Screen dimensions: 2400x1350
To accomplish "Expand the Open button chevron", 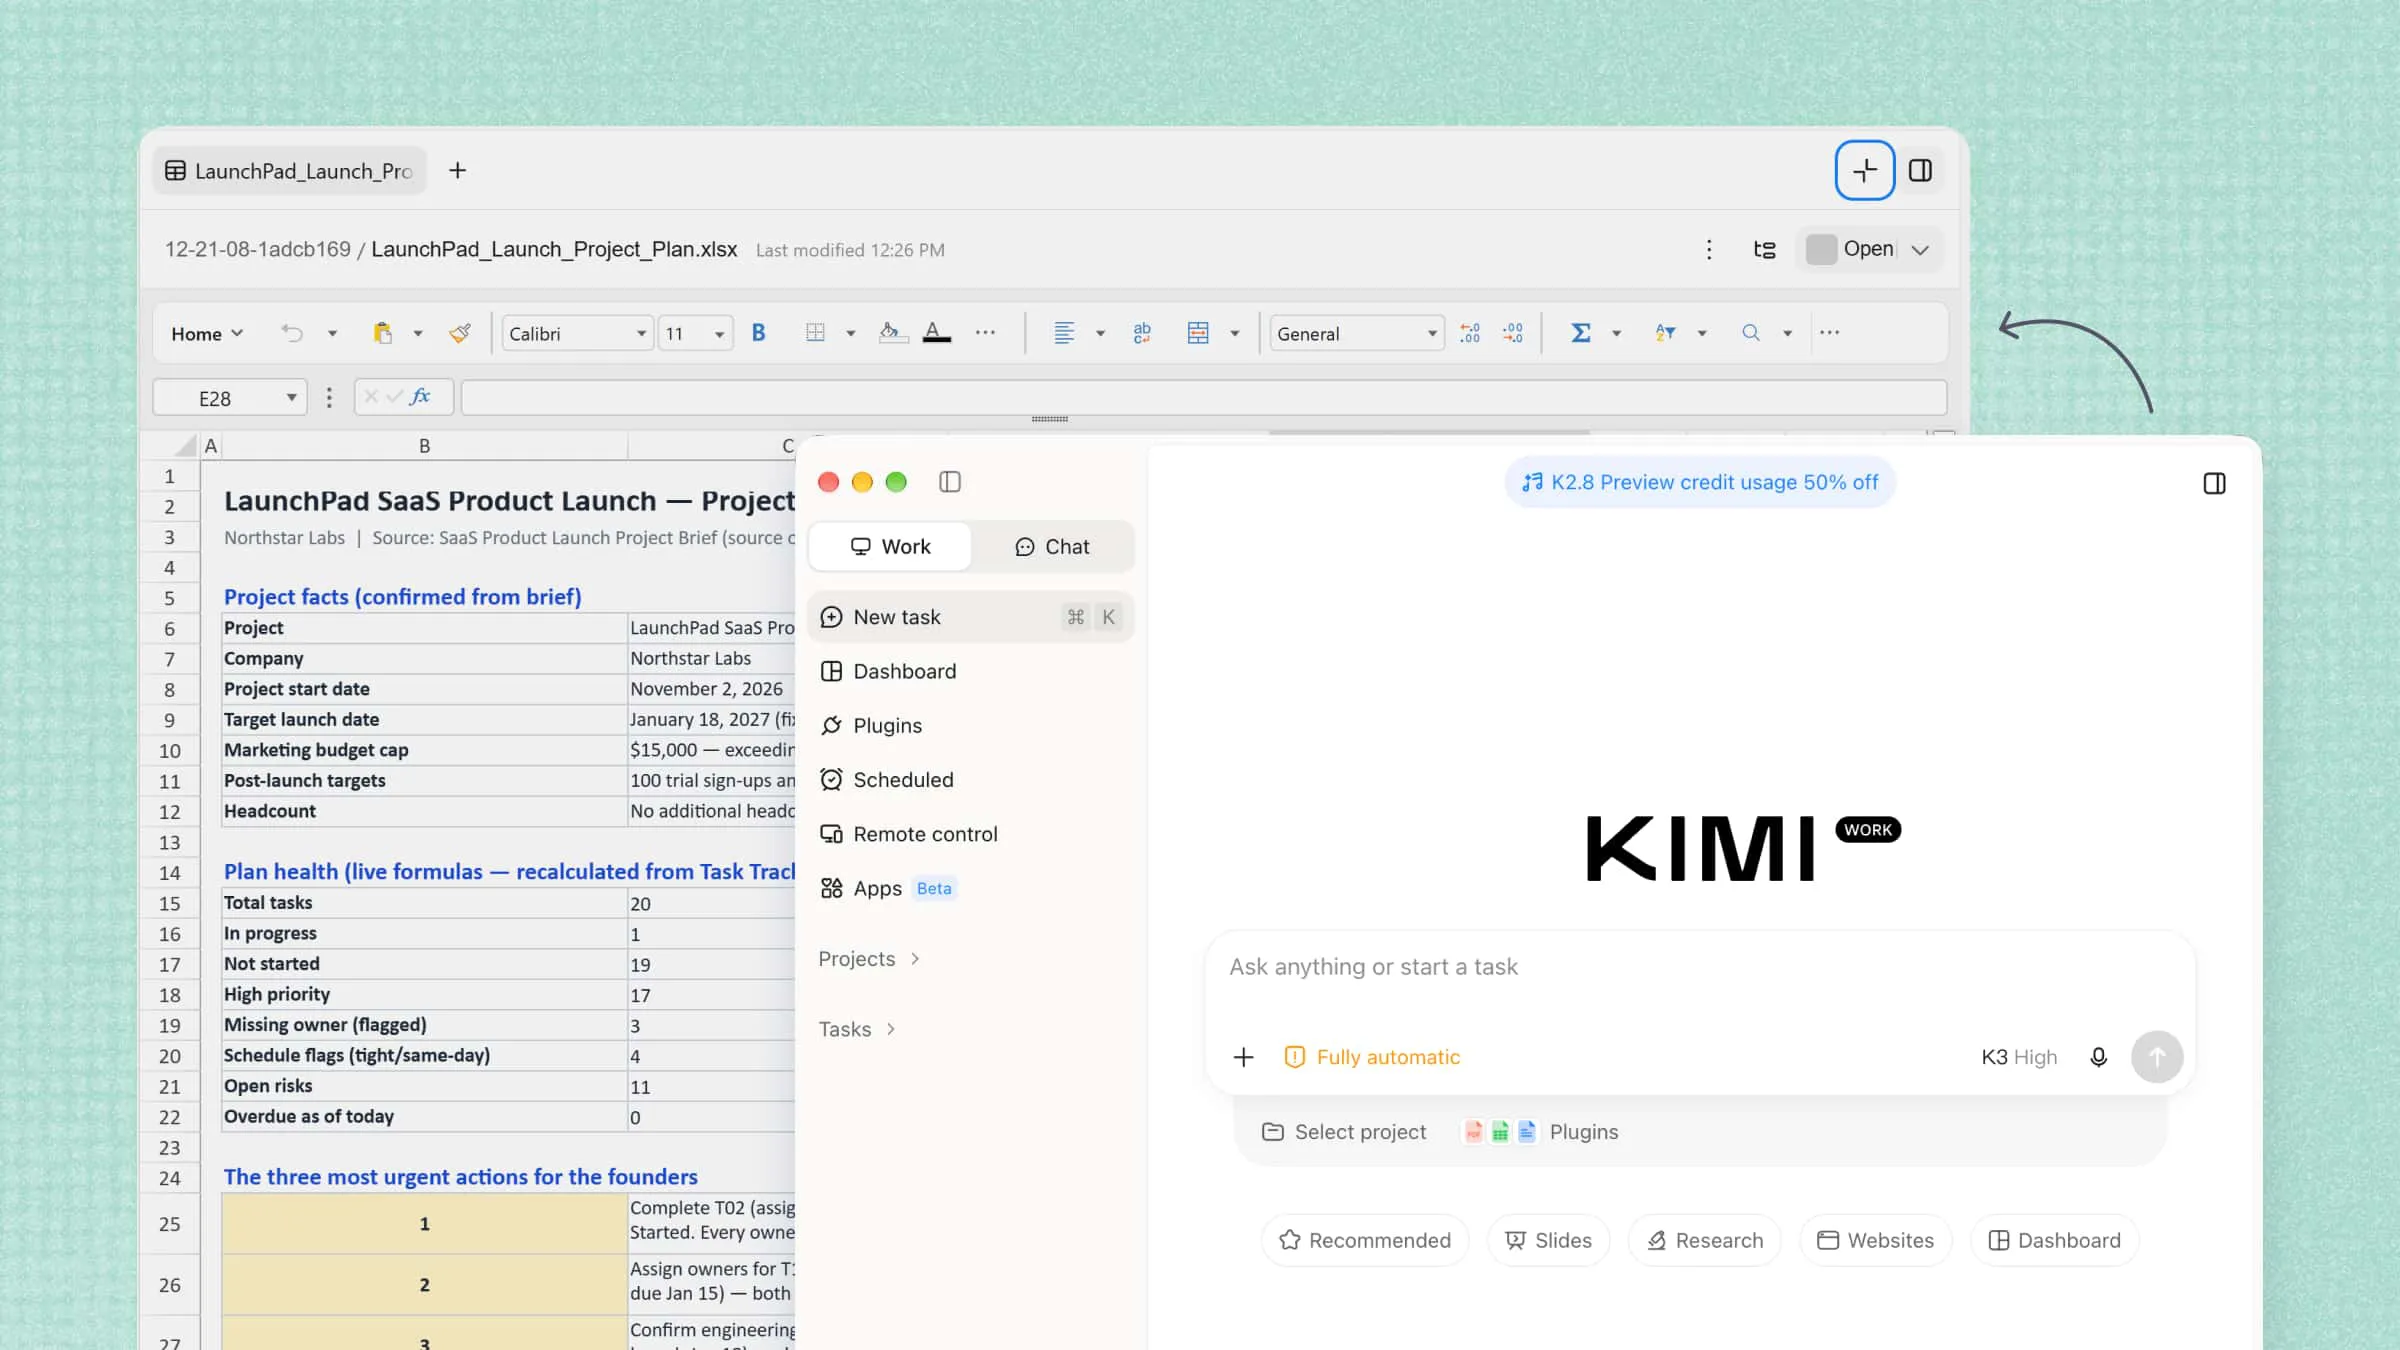I will [x=1920, y=250].
